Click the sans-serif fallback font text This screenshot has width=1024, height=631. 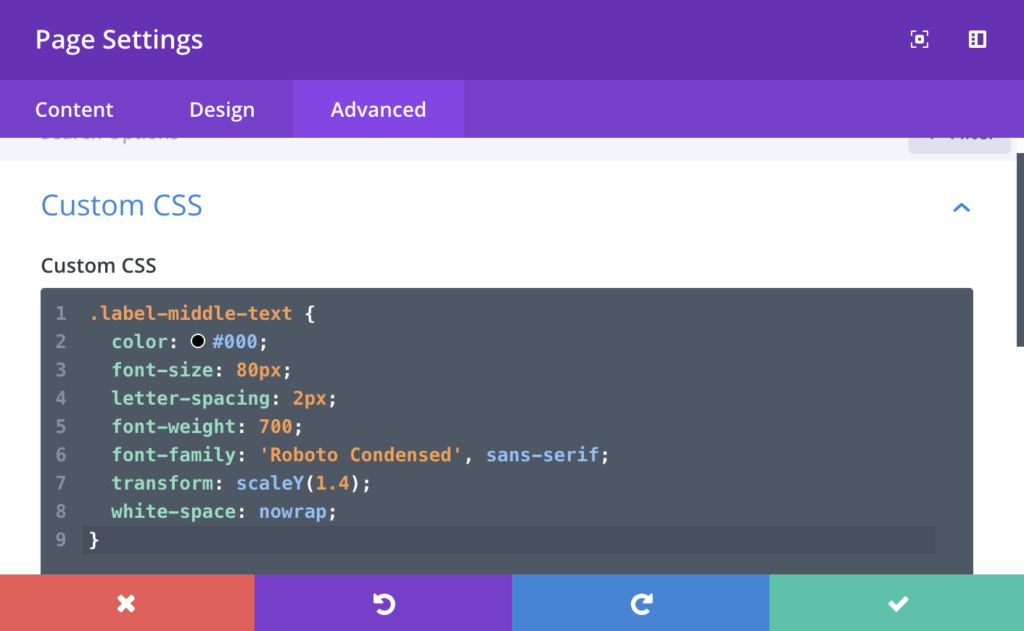point(542,455)
